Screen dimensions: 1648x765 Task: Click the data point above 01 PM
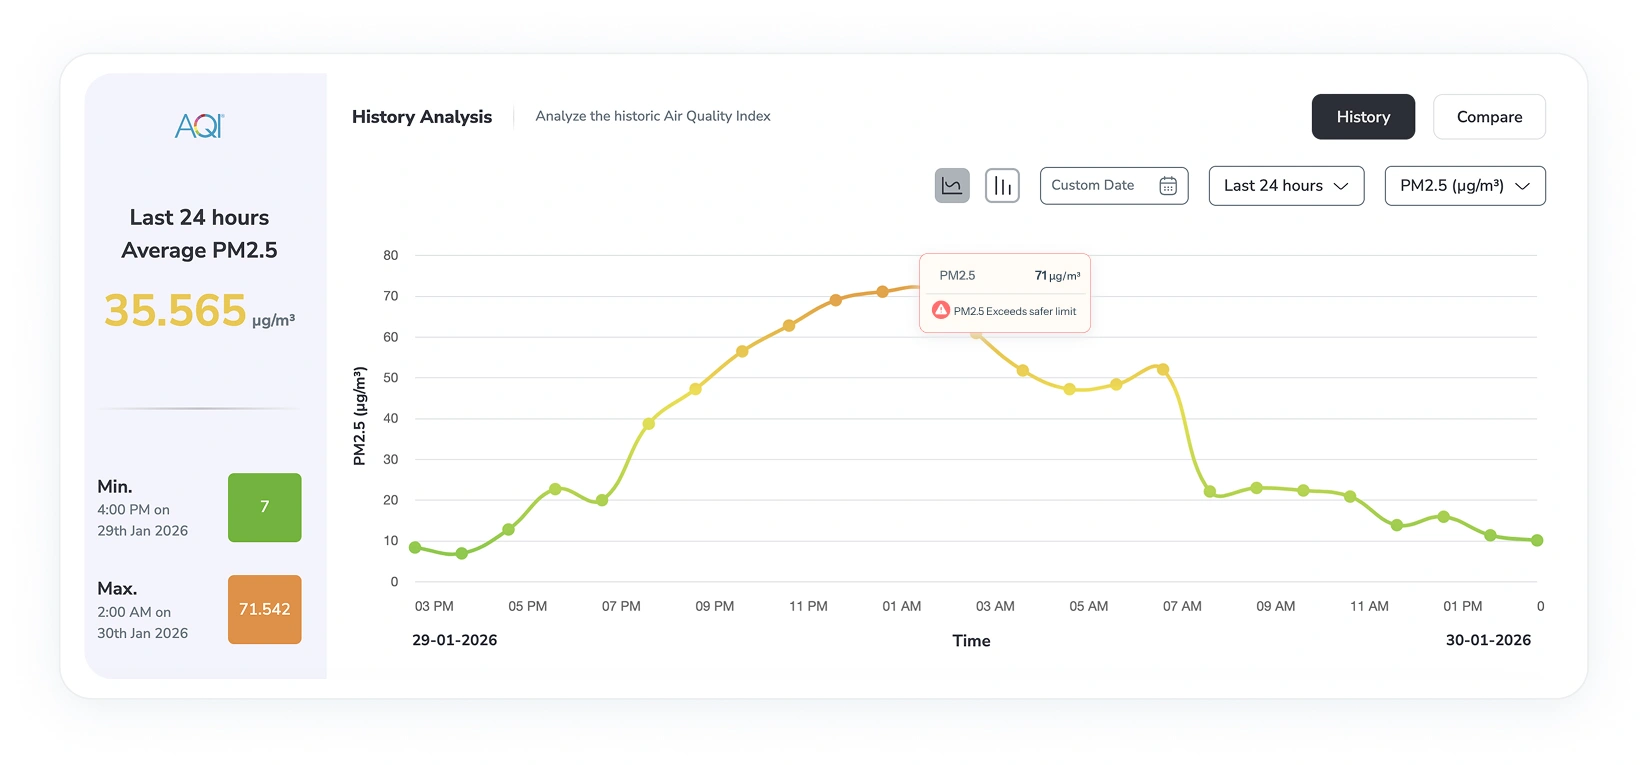point(1444,517)
